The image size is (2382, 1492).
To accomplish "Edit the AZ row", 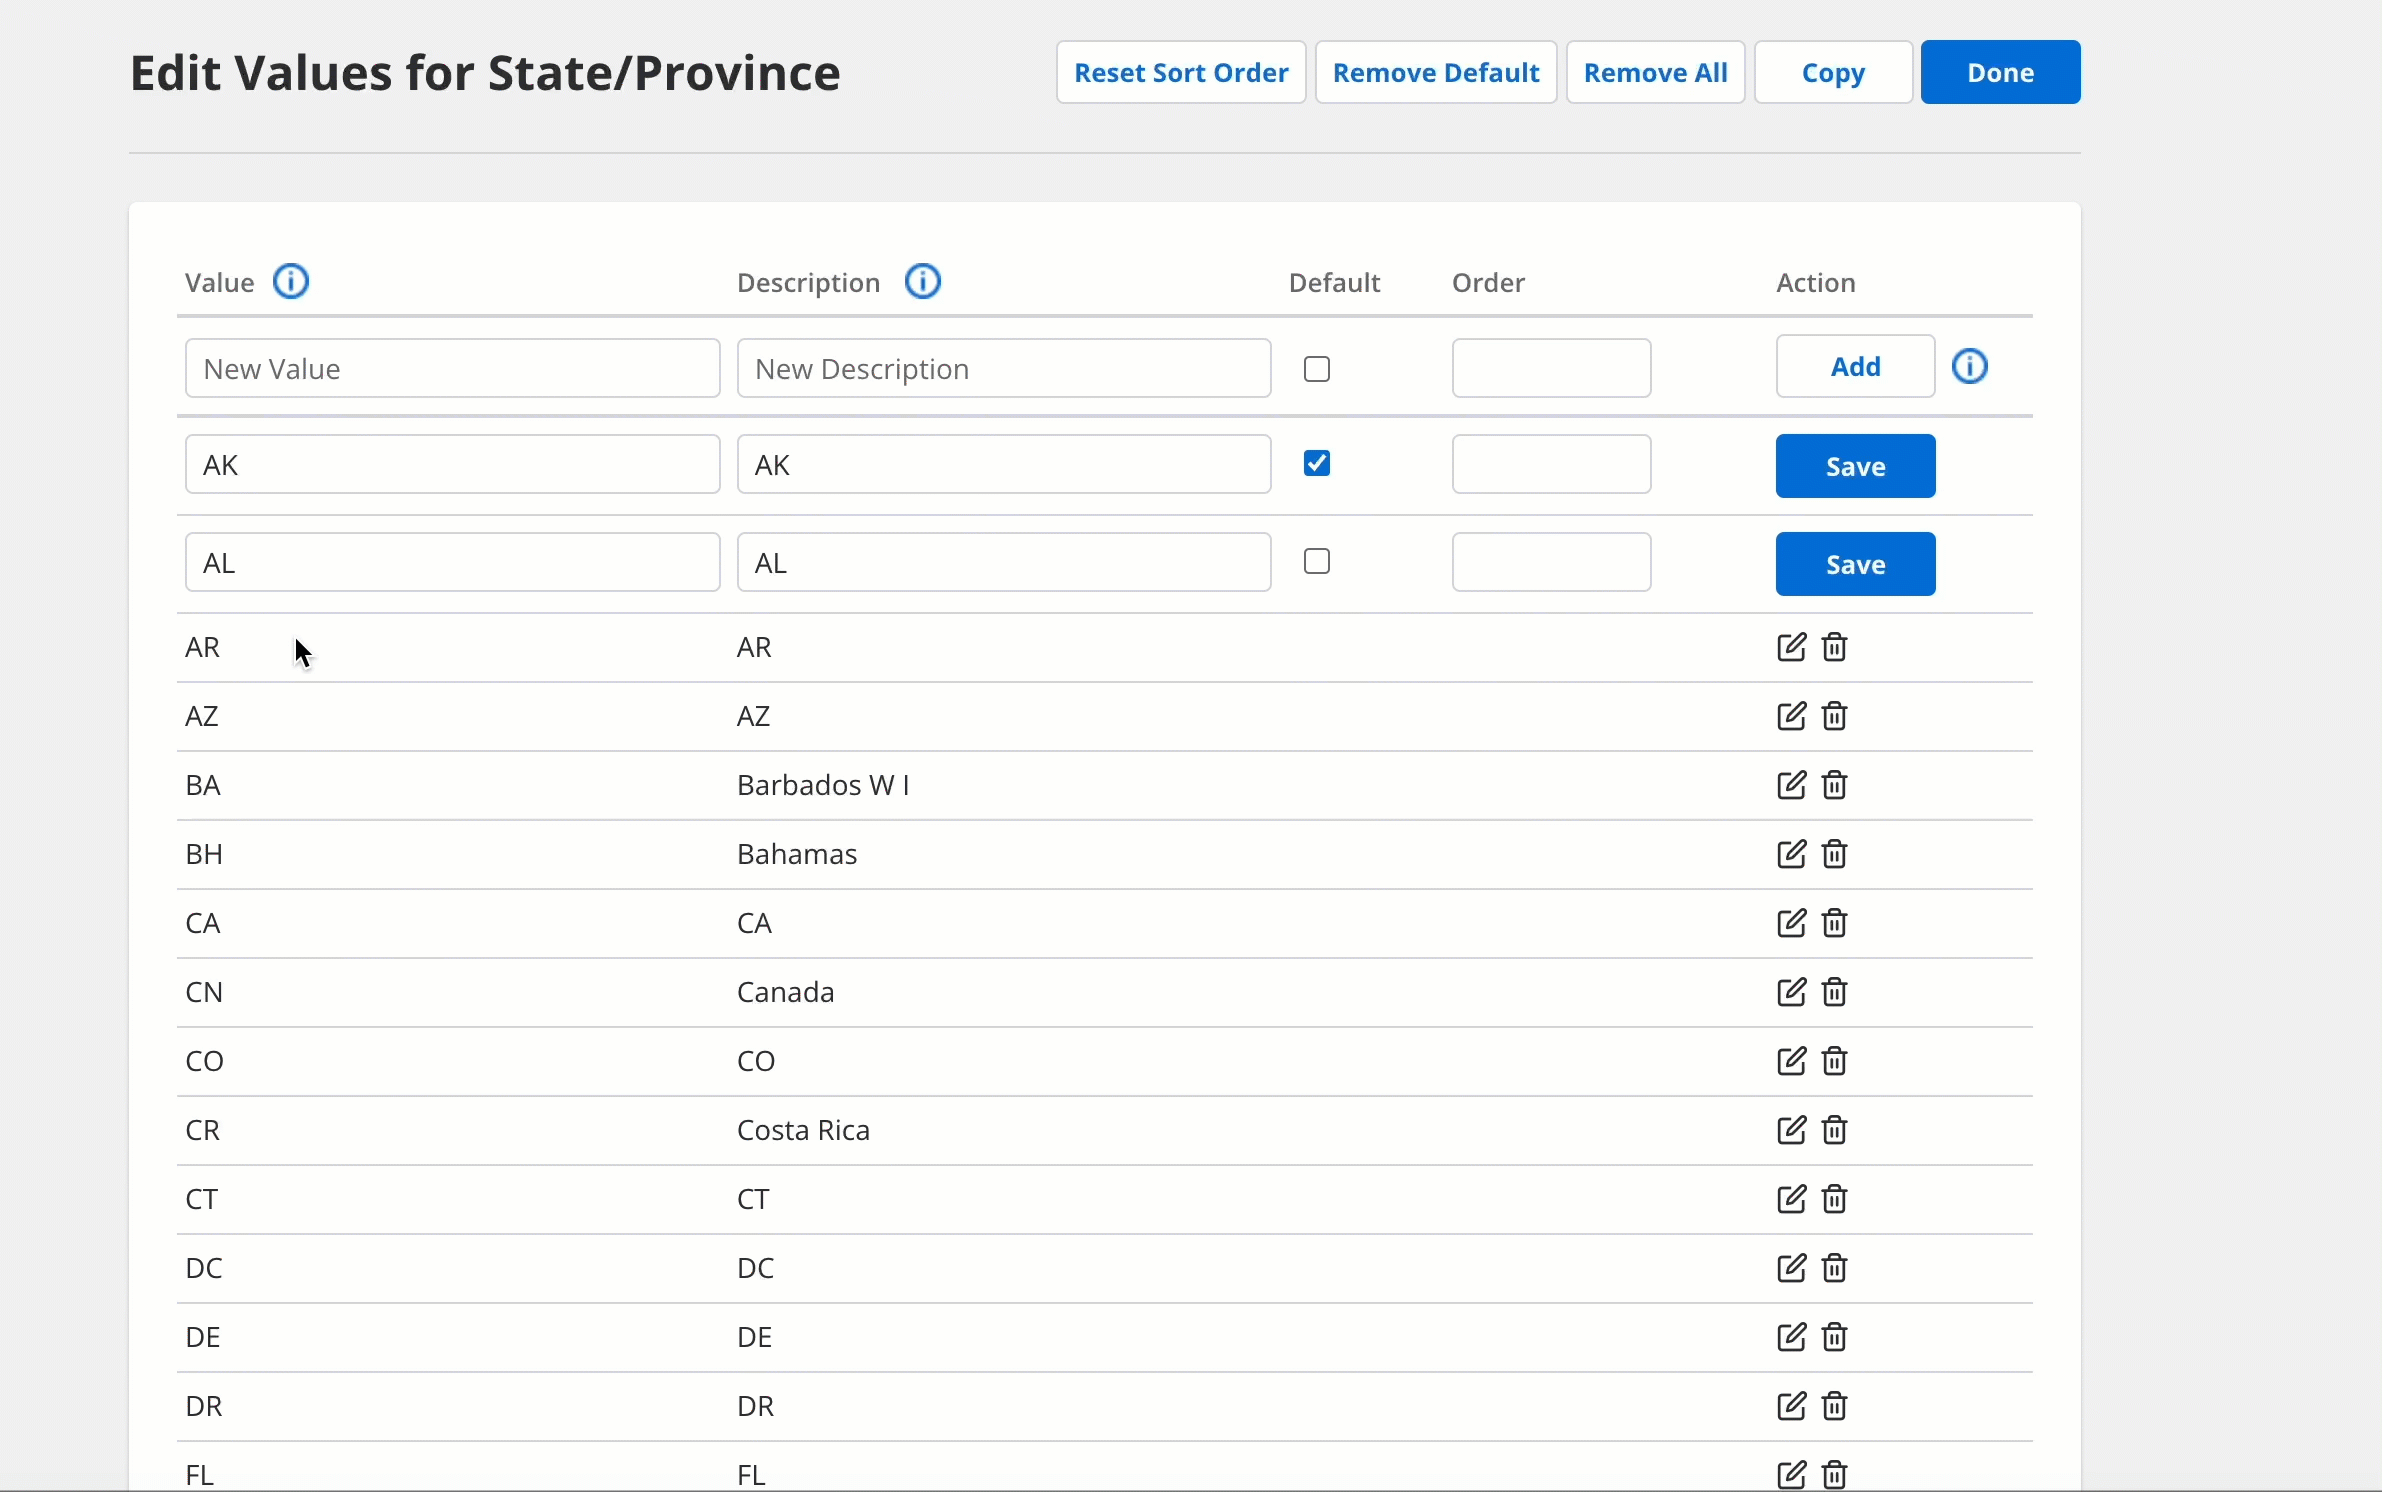I will (x=1791, y=716).
